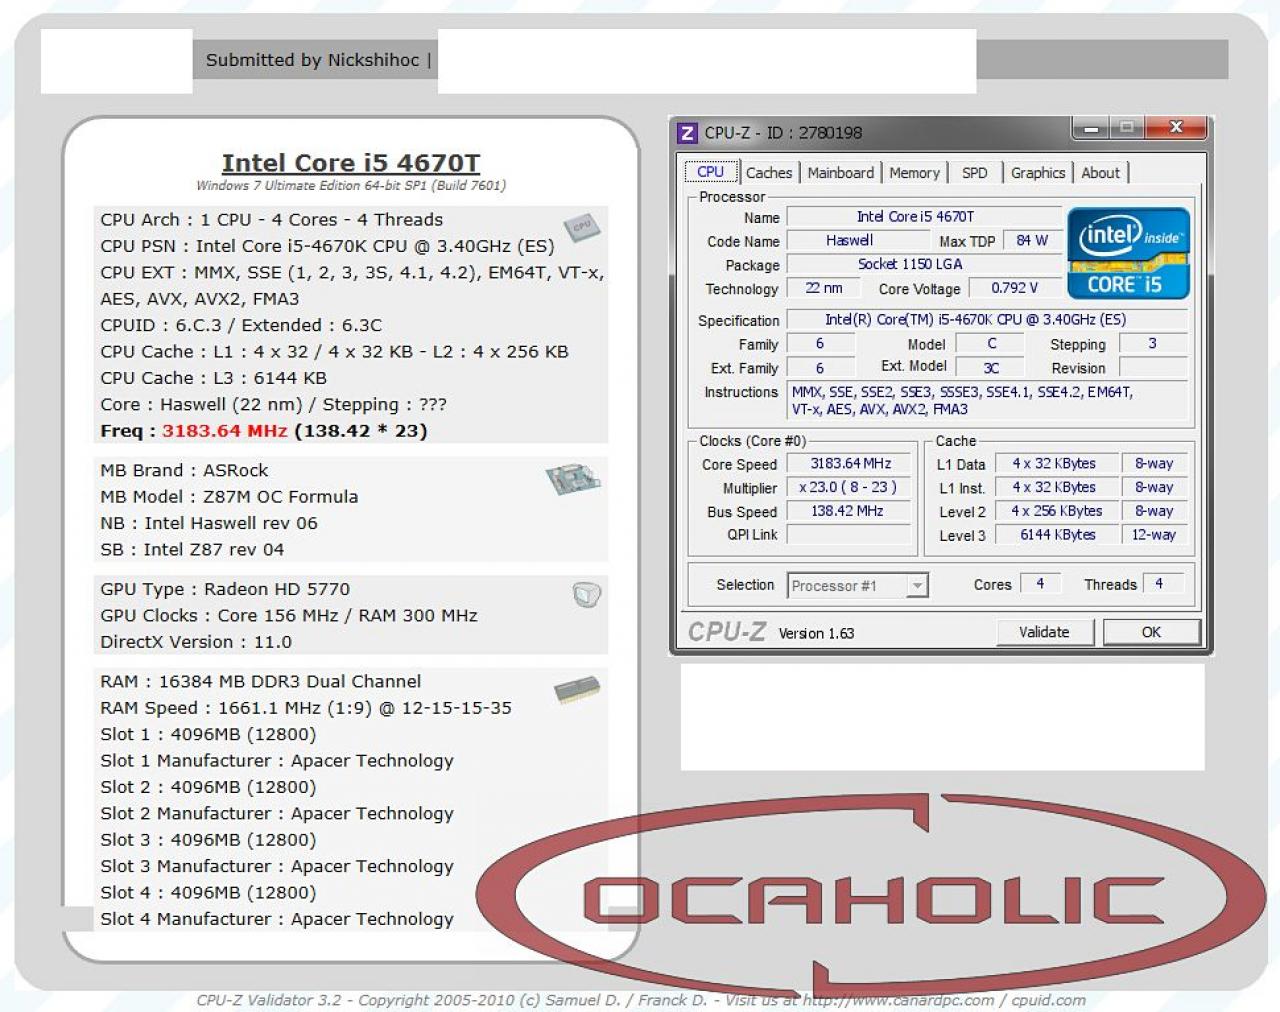
Task: Click the GPU Type : Radeon HD 5770 line
Action: [x=225, y=590]
